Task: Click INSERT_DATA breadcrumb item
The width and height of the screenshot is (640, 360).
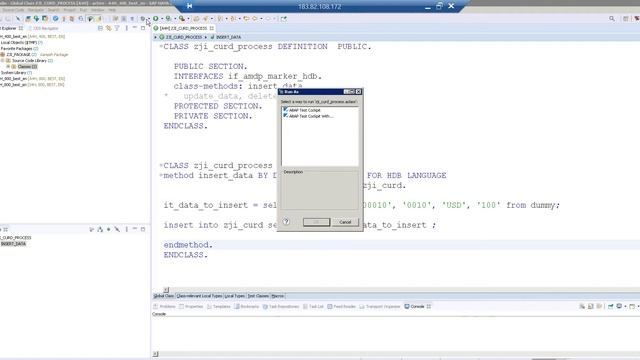Action: pos(226,37)
